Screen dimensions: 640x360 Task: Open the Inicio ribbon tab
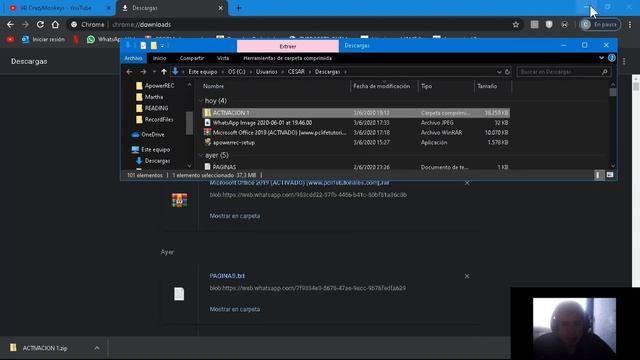point(160,58)
